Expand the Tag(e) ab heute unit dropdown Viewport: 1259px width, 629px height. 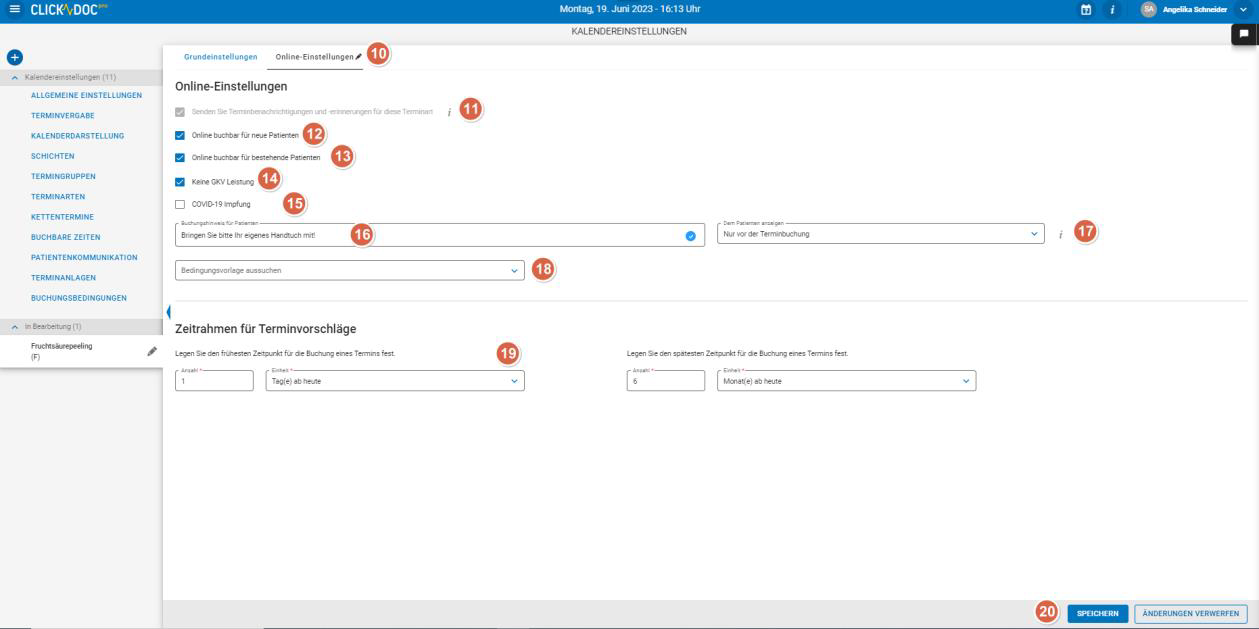tap(394, 381)
